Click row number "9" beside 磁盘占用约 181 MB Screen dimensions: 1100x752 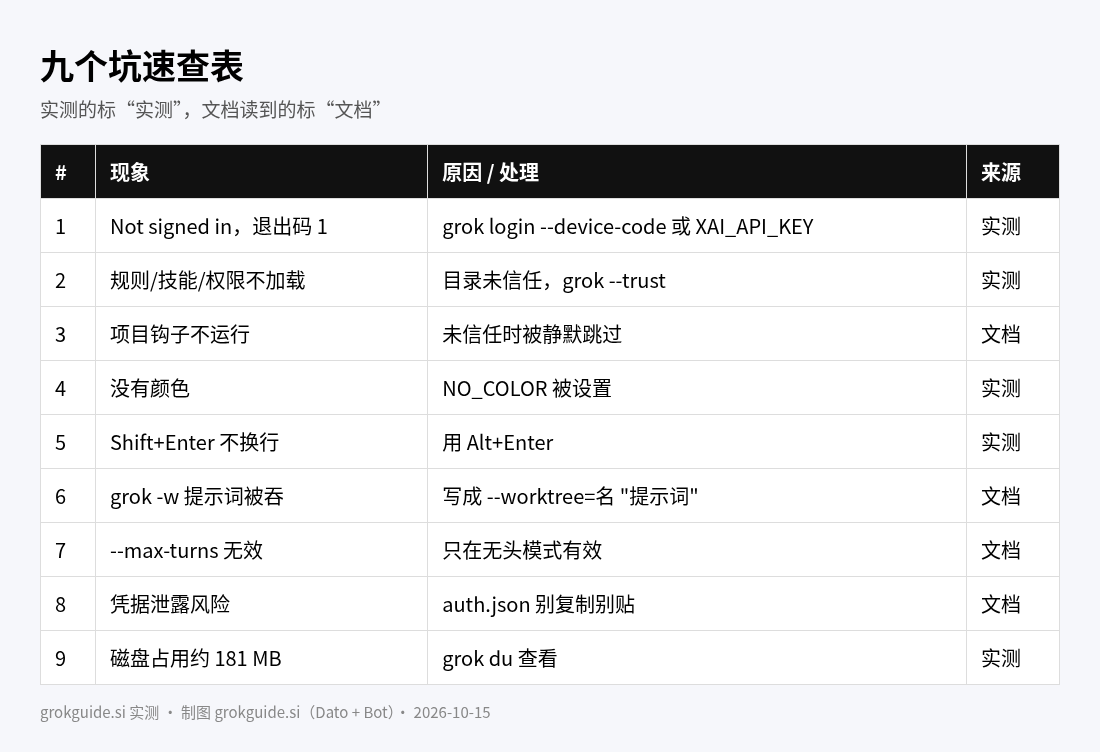[68, 658]
